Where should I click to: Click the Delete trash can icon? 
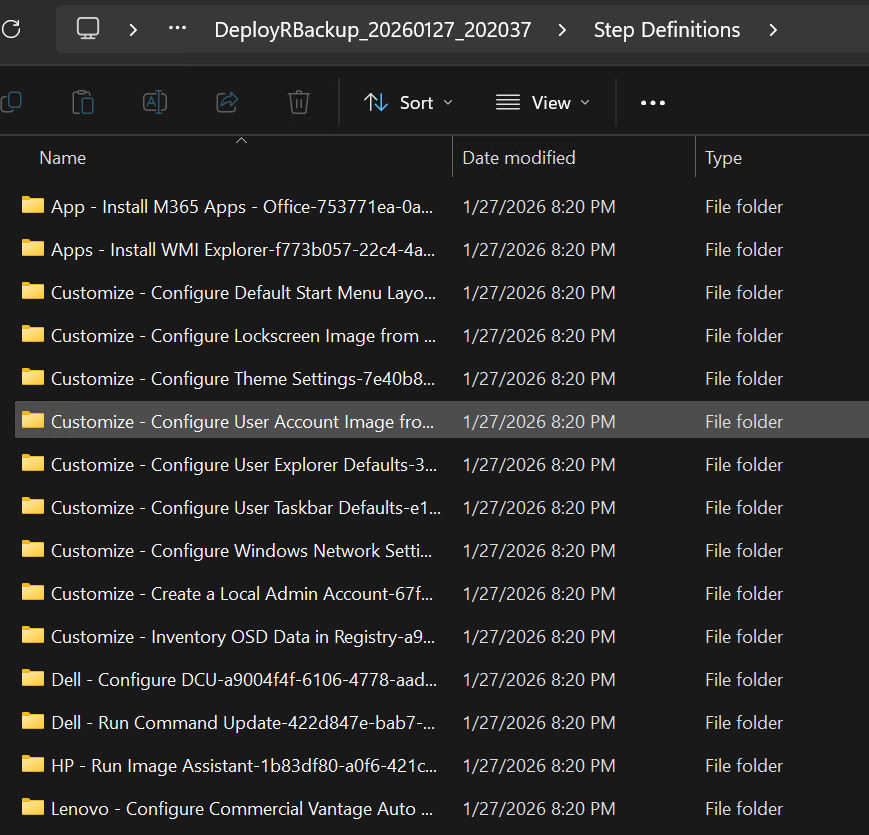(298, 102)
